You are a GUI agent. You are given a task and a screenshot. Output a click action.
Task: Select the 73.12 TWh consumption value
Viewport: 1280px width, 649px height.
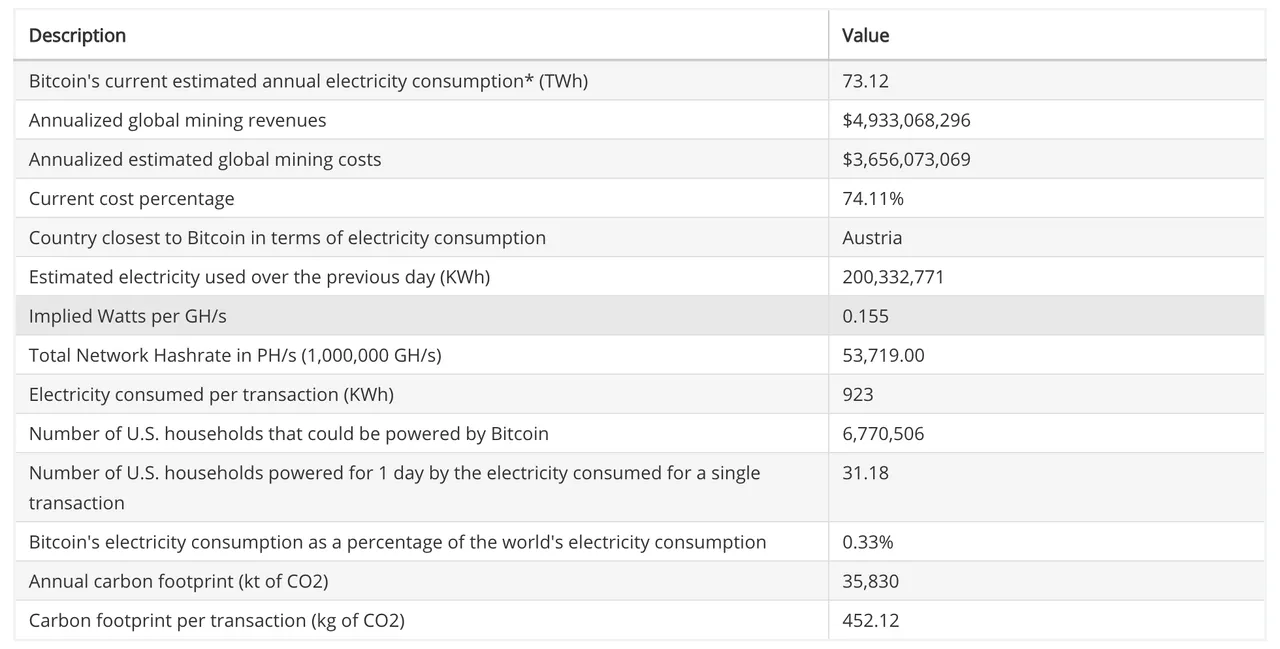tap(865, 81)
